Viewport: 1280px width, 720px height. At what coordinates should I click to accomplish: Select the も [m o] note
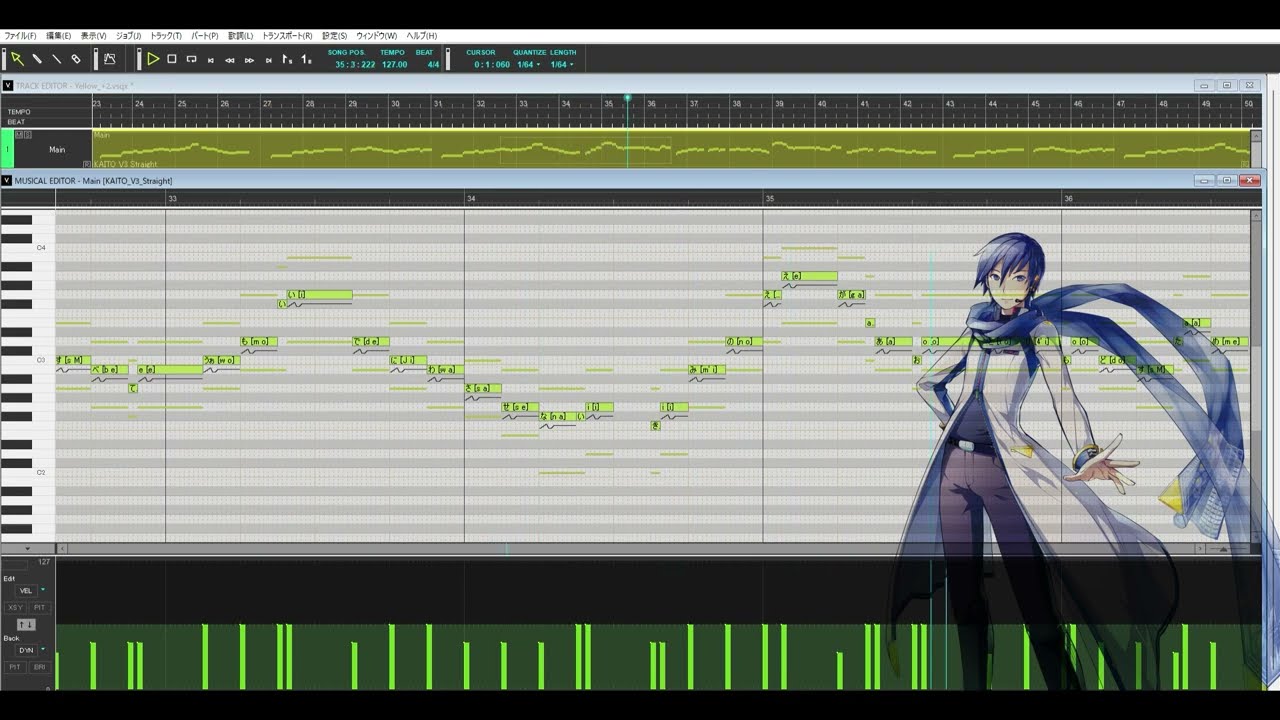pyautogui.click(x=258, y=342)
